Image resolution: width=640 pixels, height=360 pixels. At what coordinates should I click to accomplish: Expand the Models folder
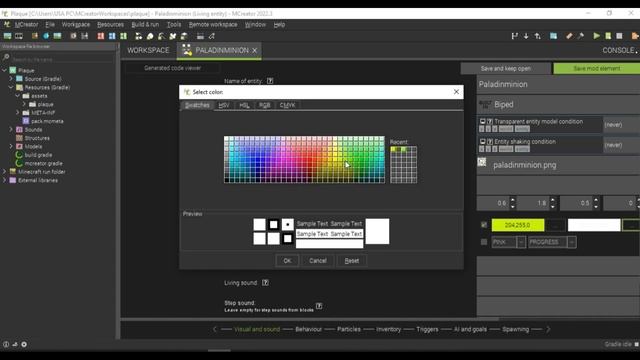(x=11, y=146)
